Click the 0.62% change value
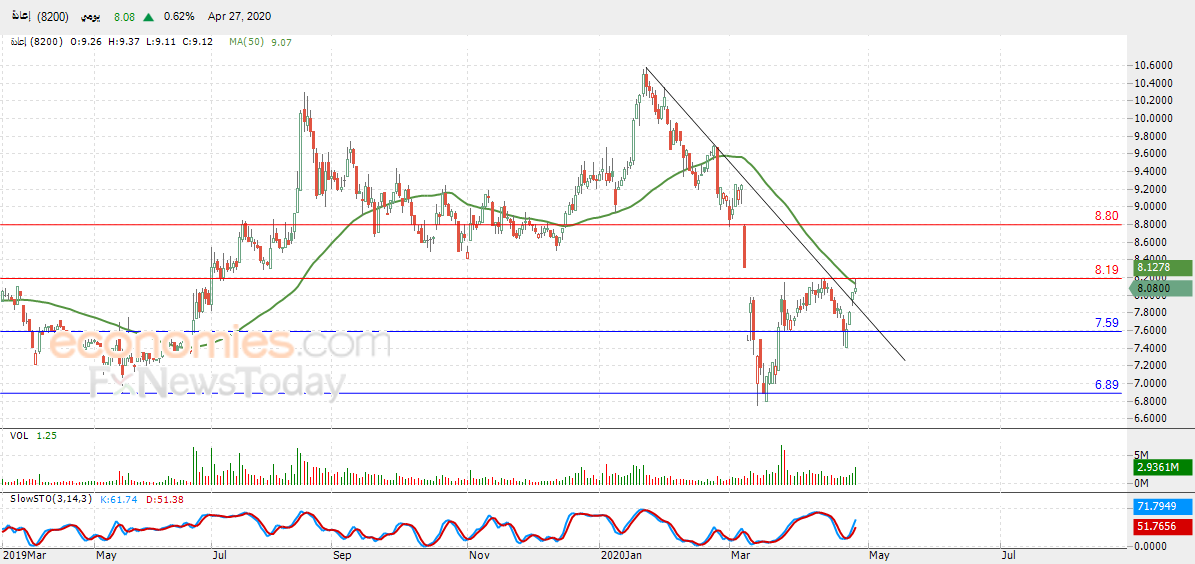The width and height of the screenshot is (1195, 564). (x=178, y=16)
